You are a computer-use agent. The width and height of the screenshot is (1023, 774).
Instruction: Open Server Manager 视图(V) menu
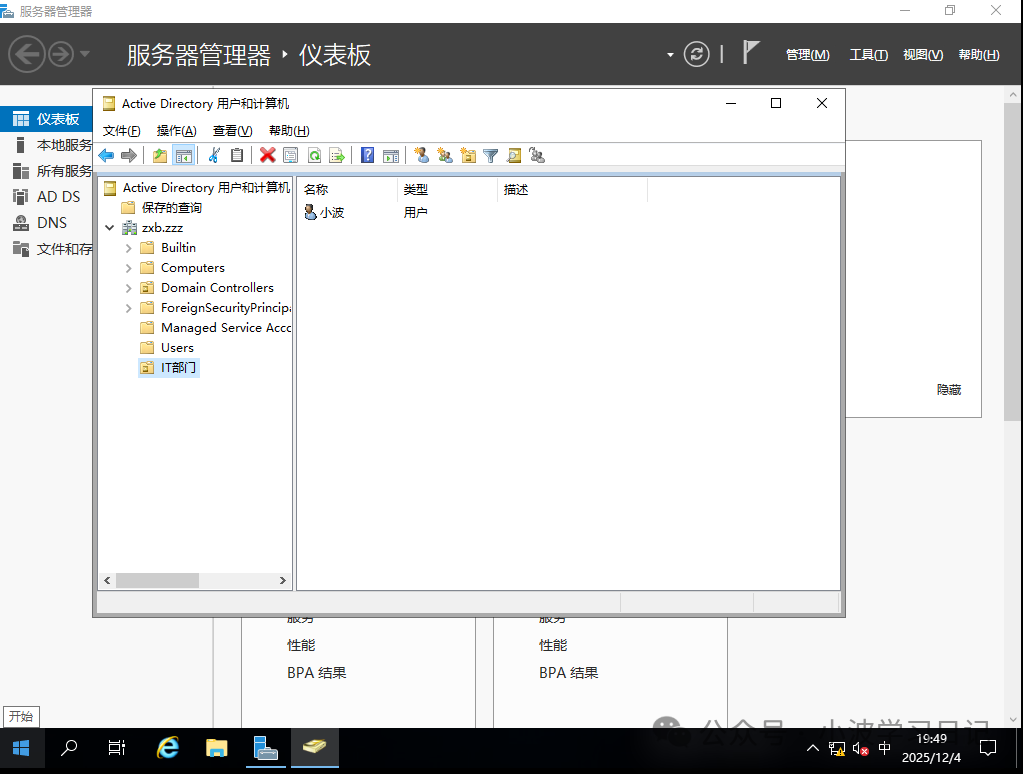click(x=923, y=55)
